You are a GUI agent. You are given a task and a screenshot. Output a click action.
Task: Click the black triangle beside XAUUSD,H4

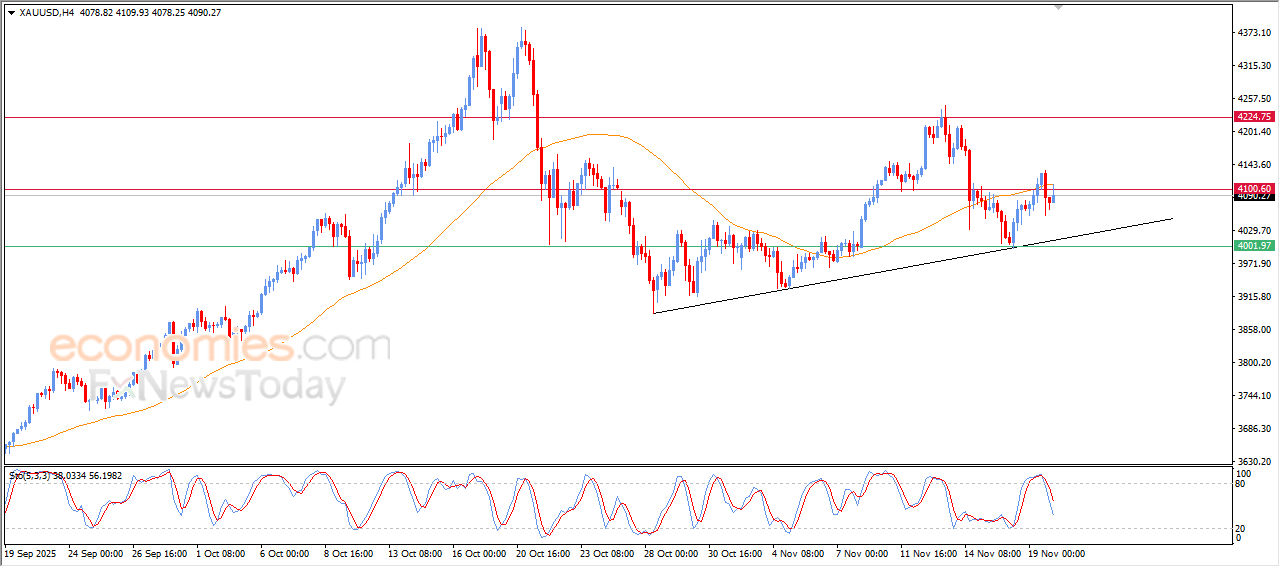point(11,13)
